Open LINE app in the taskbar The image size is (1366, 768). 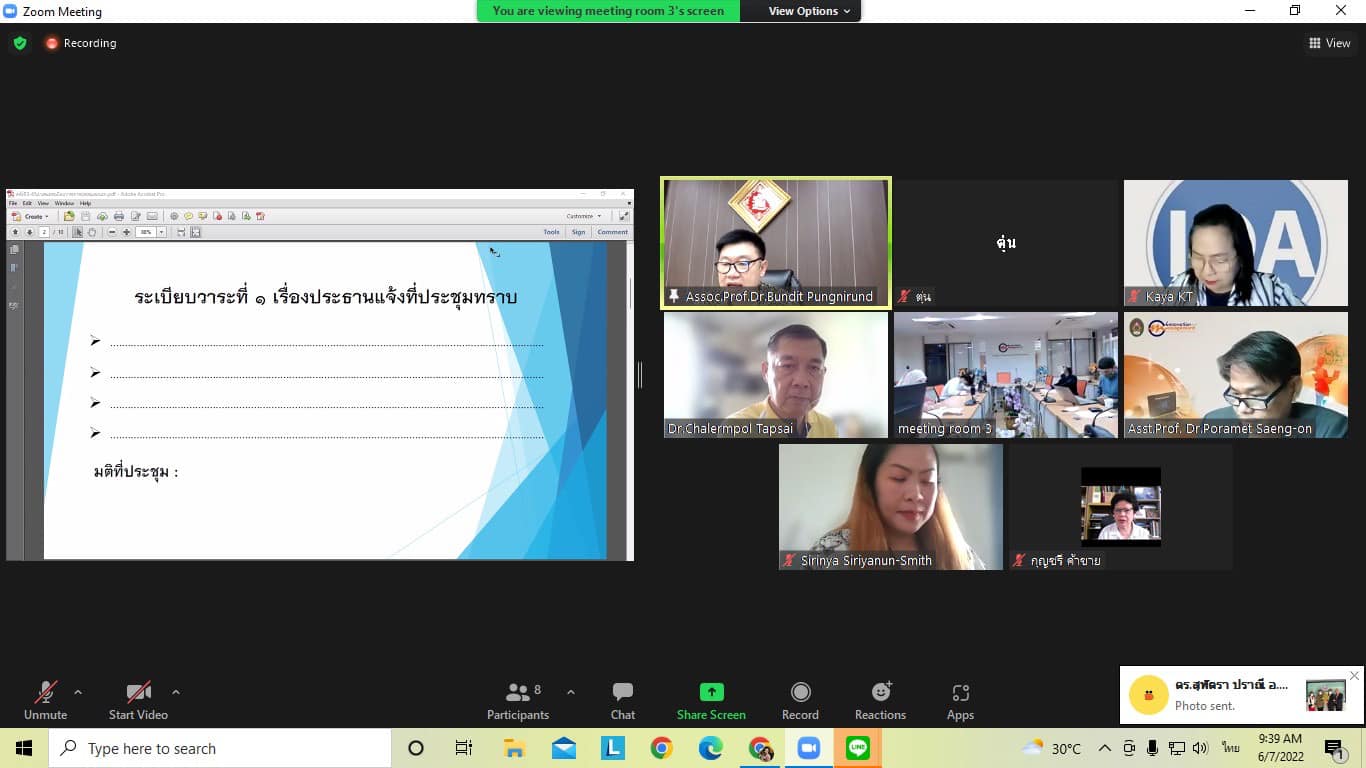[x=857, y=748]
